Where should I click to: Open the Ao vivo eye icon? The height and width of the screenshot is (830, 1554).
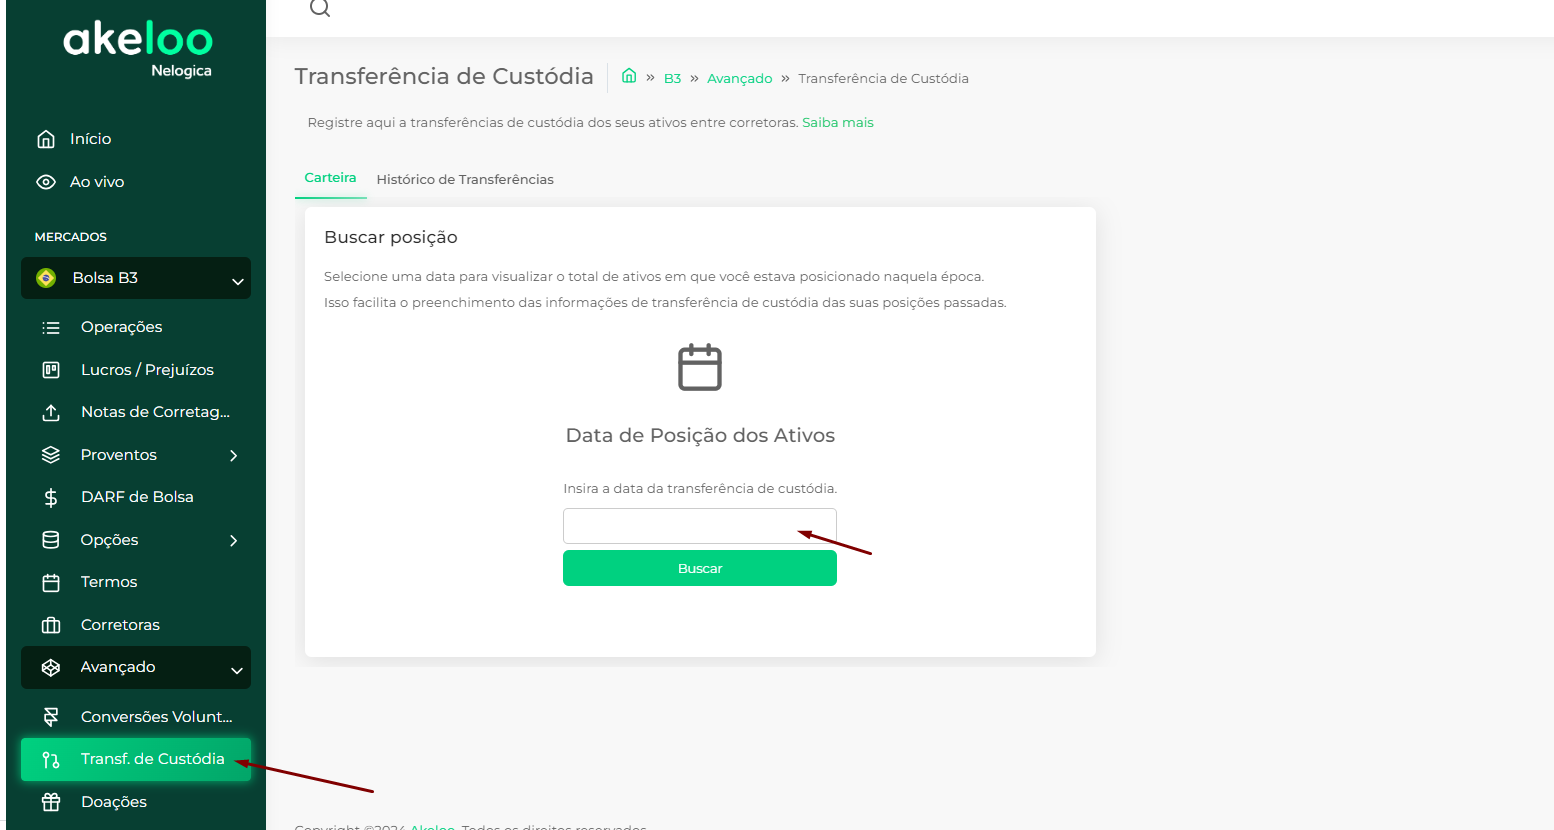pyautogui.click(x=46, y=182)
